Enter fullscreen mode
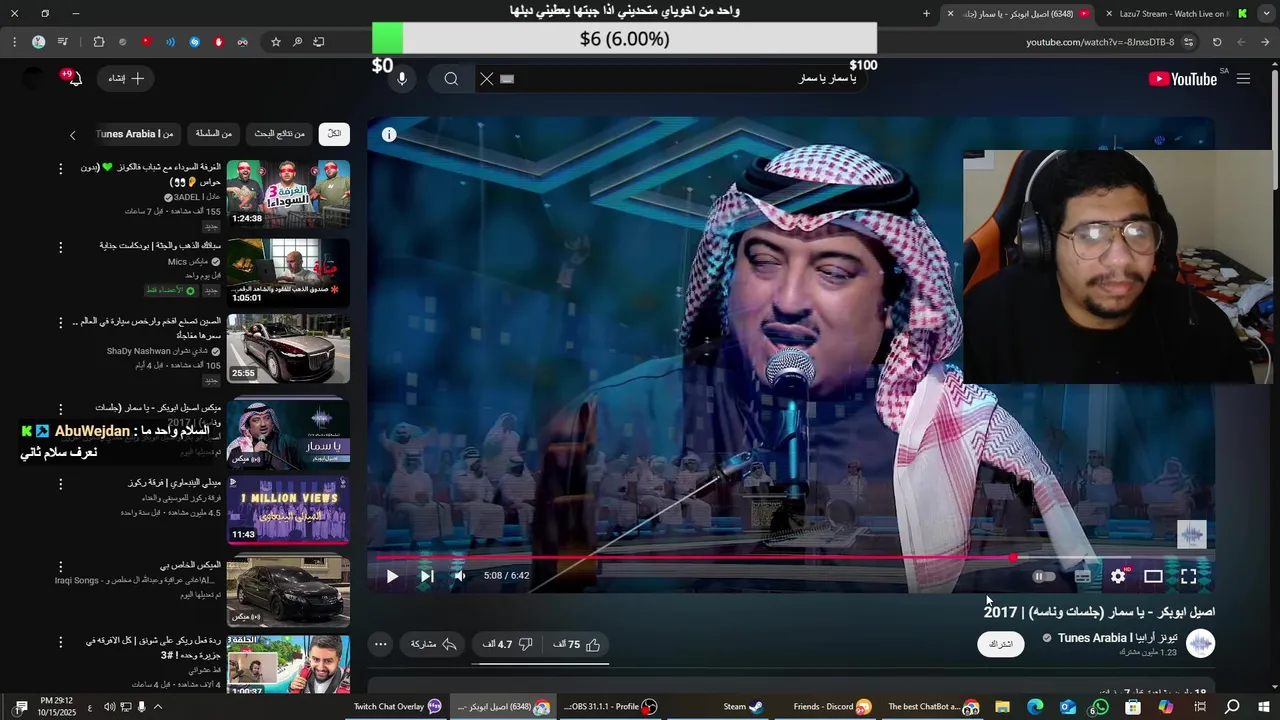The height and width of the screenshot is (720, 1280). coord(1188,576)
